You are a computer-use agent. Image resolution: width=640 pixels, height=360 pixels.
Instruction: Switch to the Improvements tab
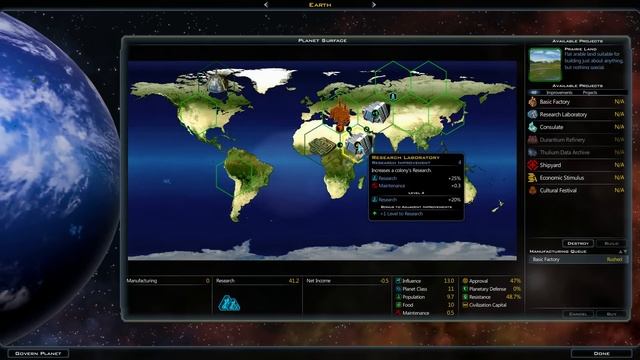[559, 93]
